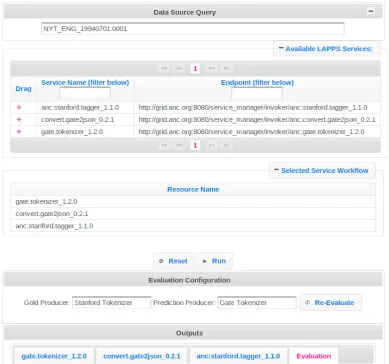This screenshot has width=389, height=364.
Task: Run the selected workflow
Action: pyautogui.click(x=215, y=261)
